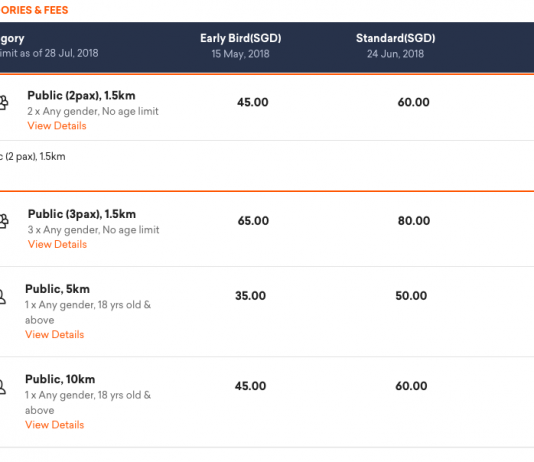Click group icon beside Public (2pax), 1.5km

point(3,102)
